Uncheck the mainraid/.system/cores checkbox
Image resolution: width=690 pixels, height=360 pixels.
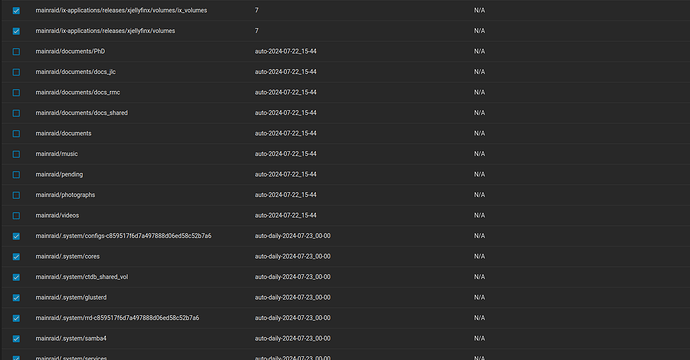pos(16,257)
